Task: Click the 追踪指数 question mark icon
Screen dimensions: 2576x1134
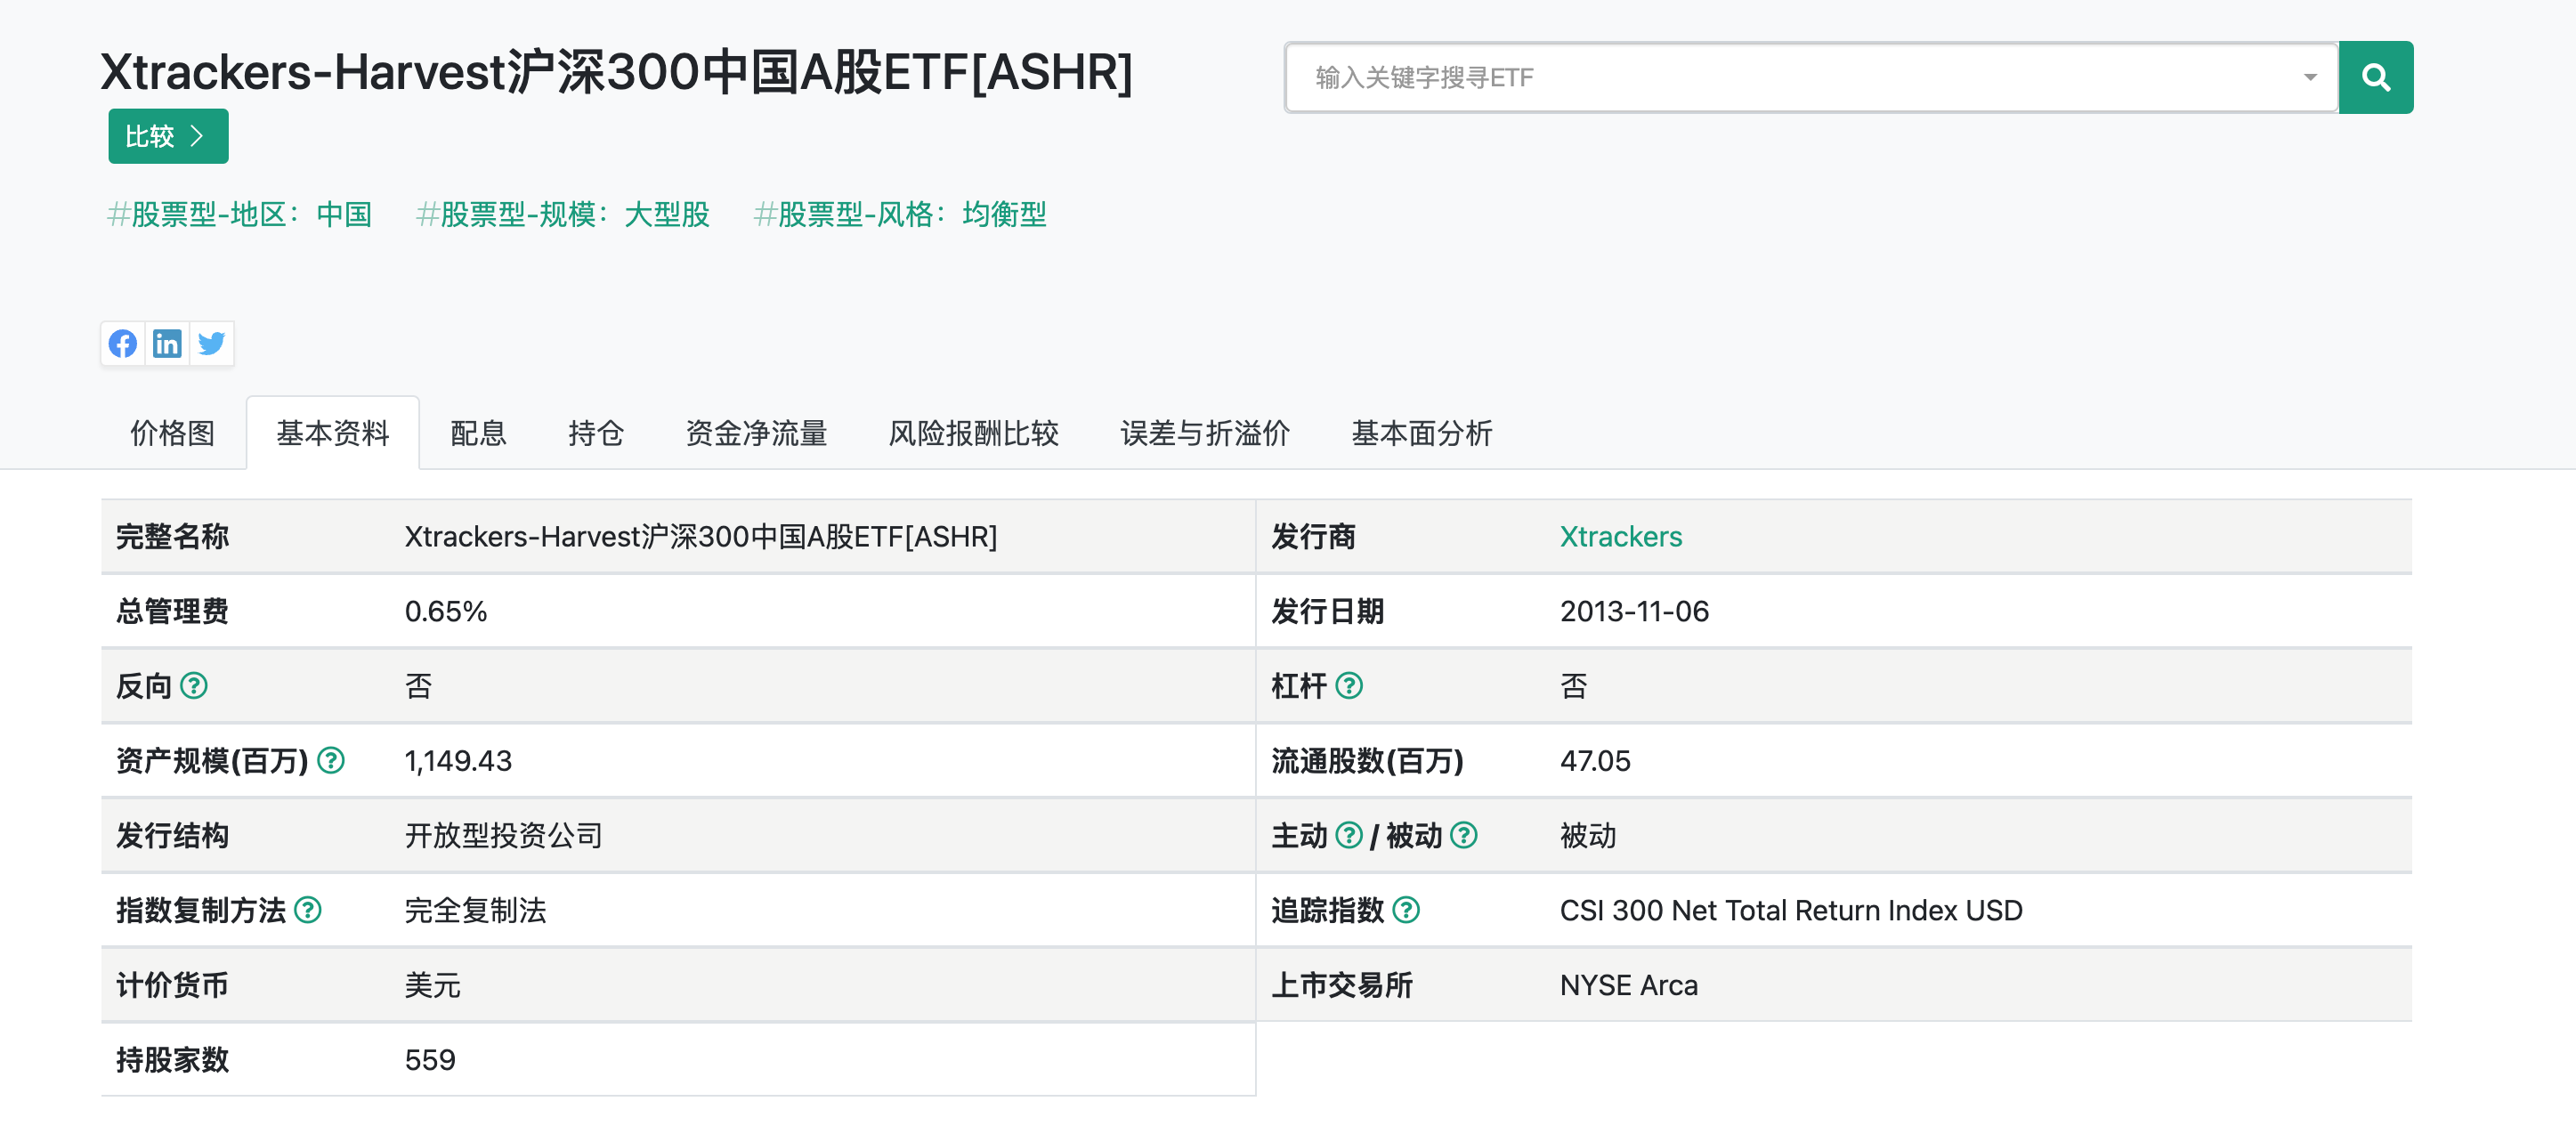Action: (1409, 910)
